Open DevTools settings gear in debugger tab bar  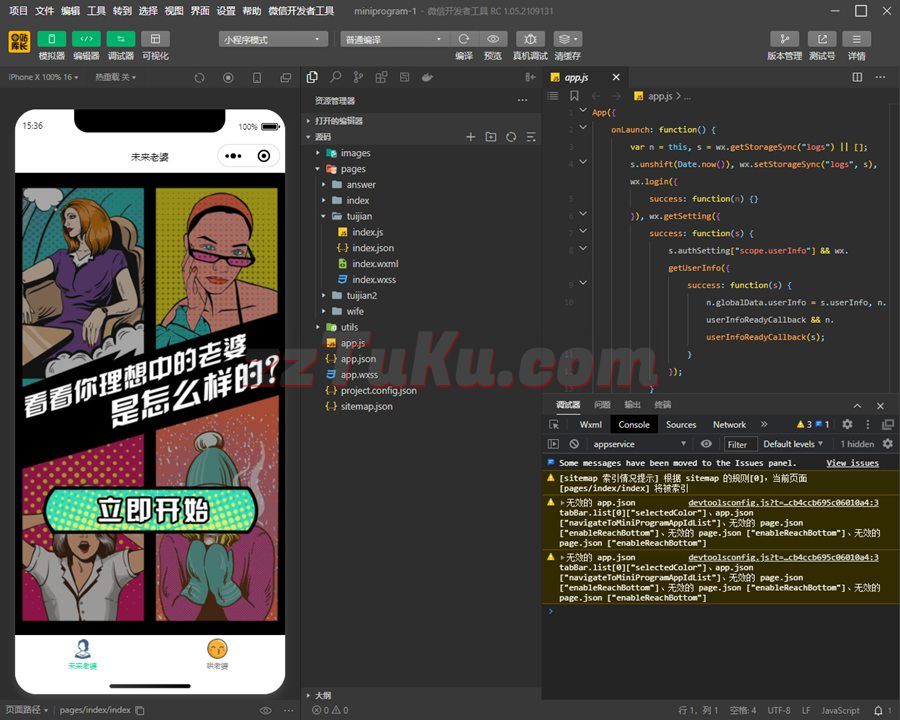tap(847, 424)
